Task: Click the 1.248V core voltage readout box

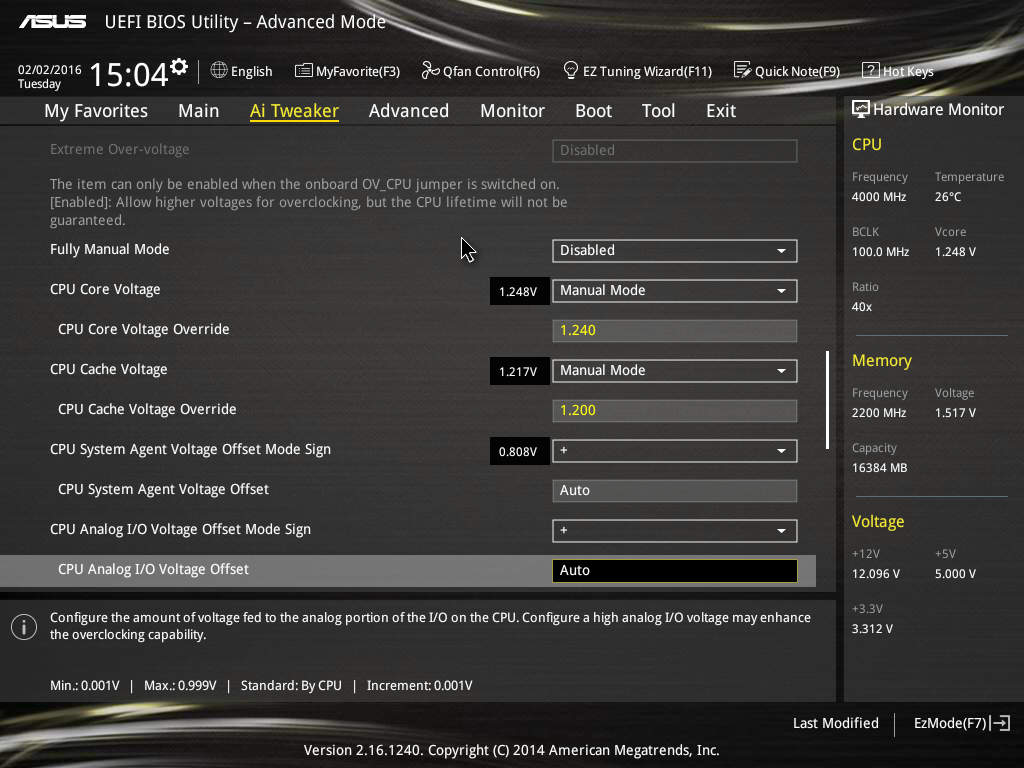Action: coord(519,291)
